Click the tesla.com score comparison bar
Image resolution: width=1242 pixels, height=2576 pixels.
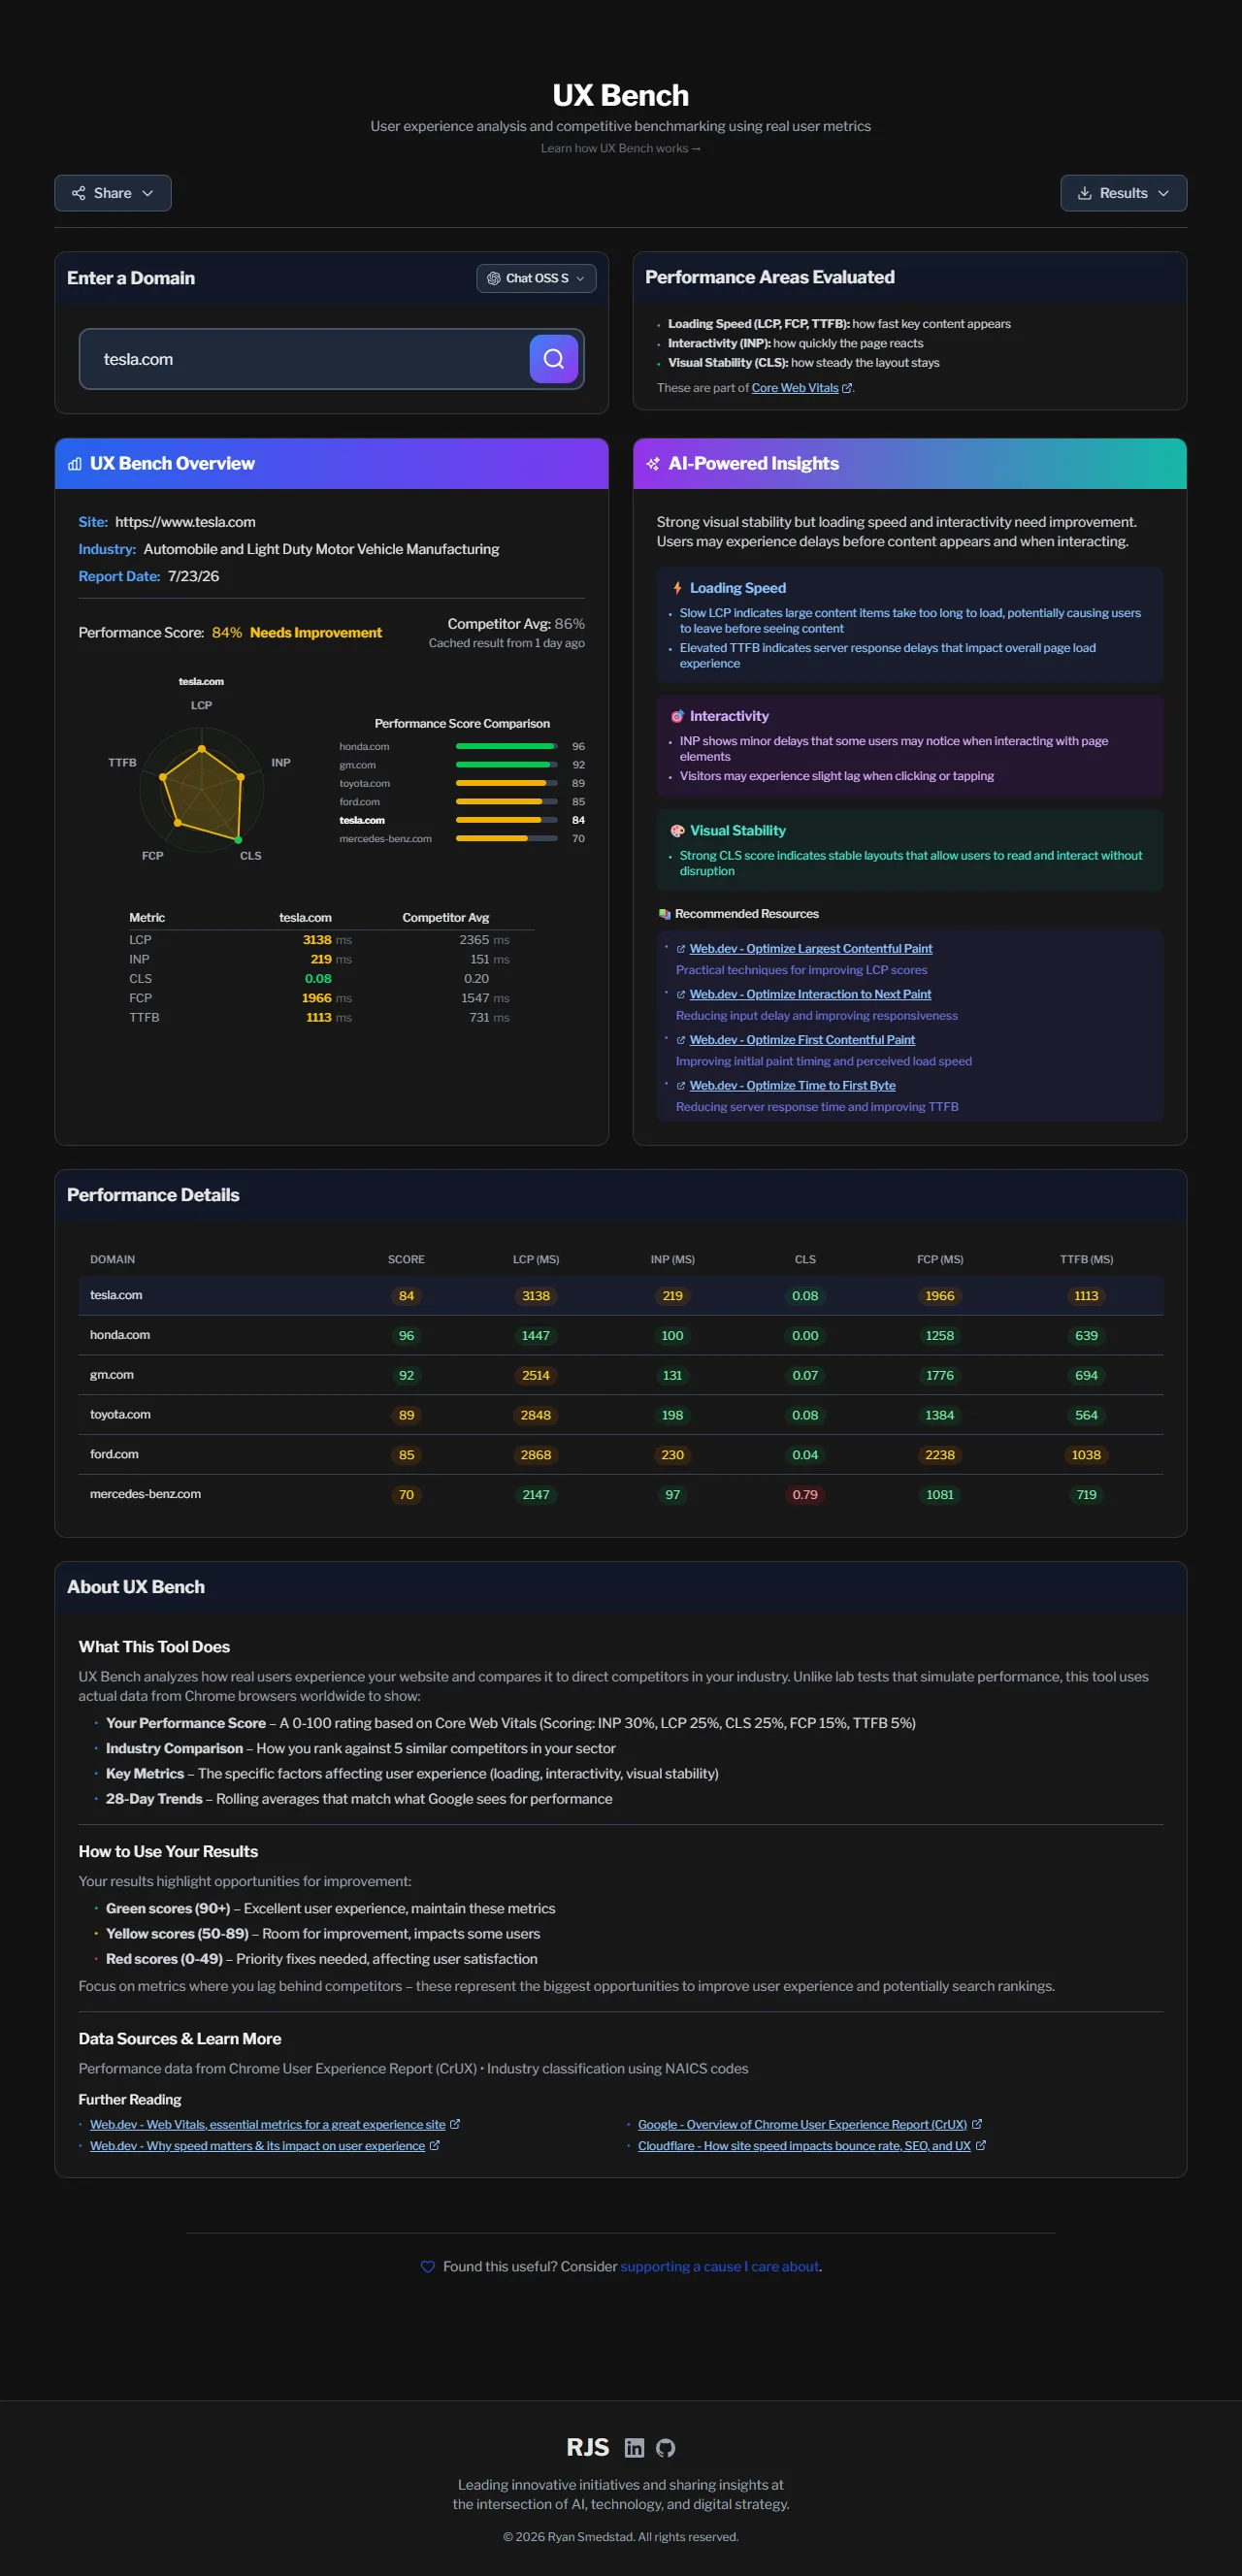point(507,820)
